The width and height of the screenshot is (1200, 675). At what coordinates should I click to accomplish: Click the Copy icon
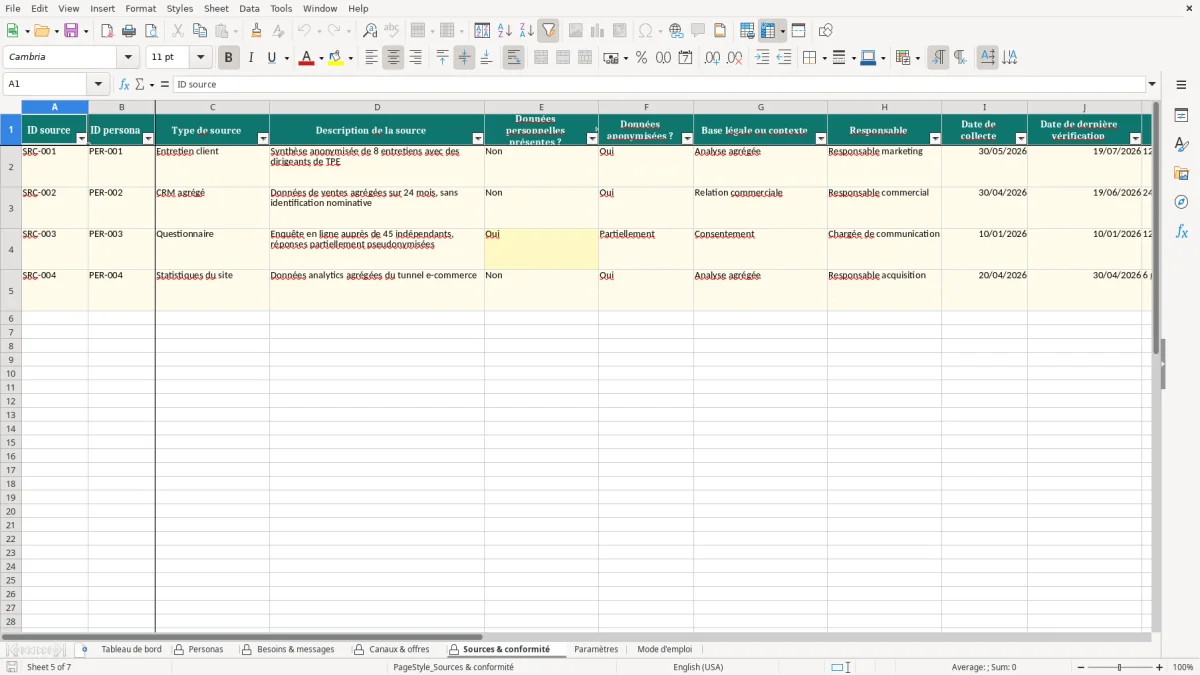(x=200, y=31)
